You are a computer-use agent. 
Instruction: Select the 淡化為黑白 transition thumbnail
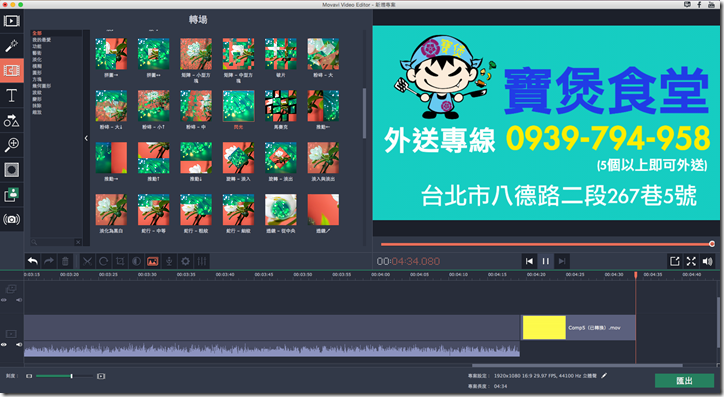coord(111,210)
